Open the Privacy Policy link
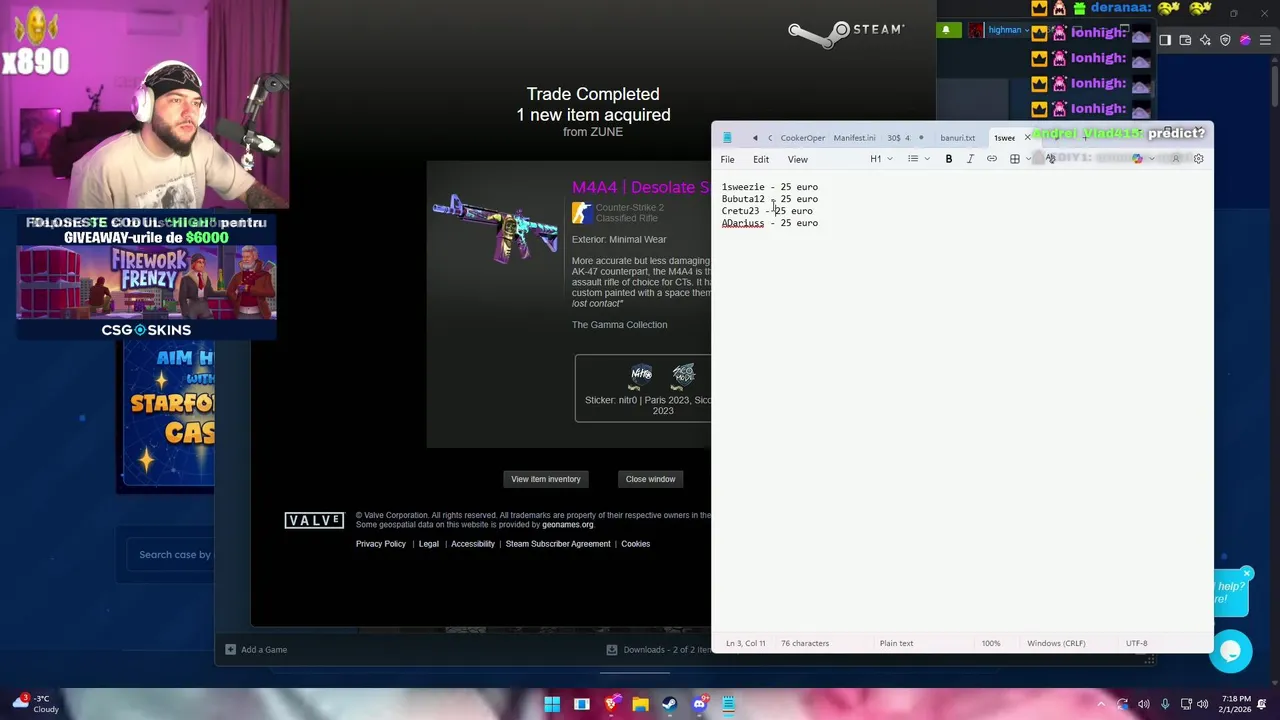The image size is (1280, 720). 381,544
